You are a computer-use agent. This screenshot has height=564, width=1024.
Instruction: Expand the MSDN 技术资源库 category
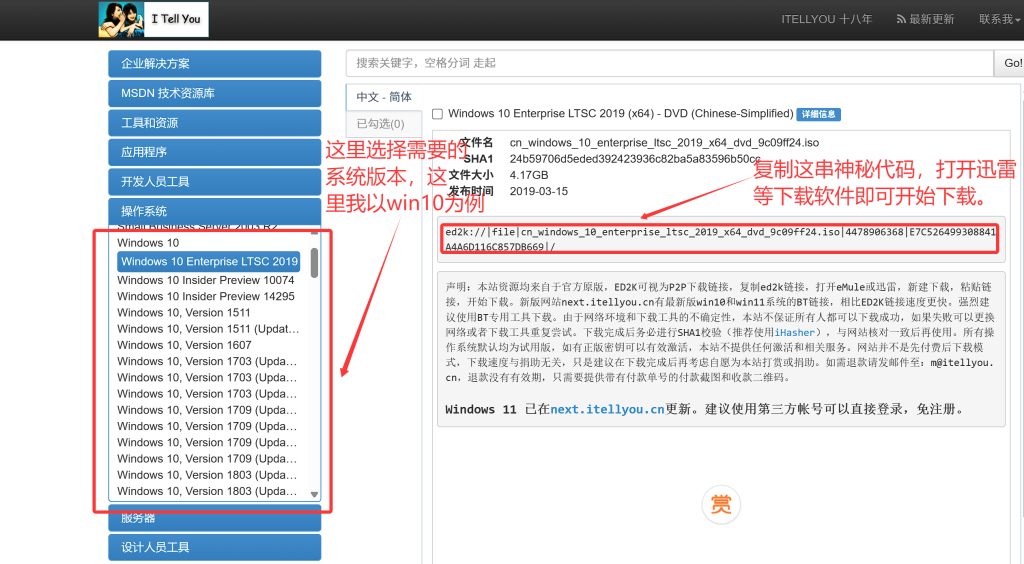[214, 93]
